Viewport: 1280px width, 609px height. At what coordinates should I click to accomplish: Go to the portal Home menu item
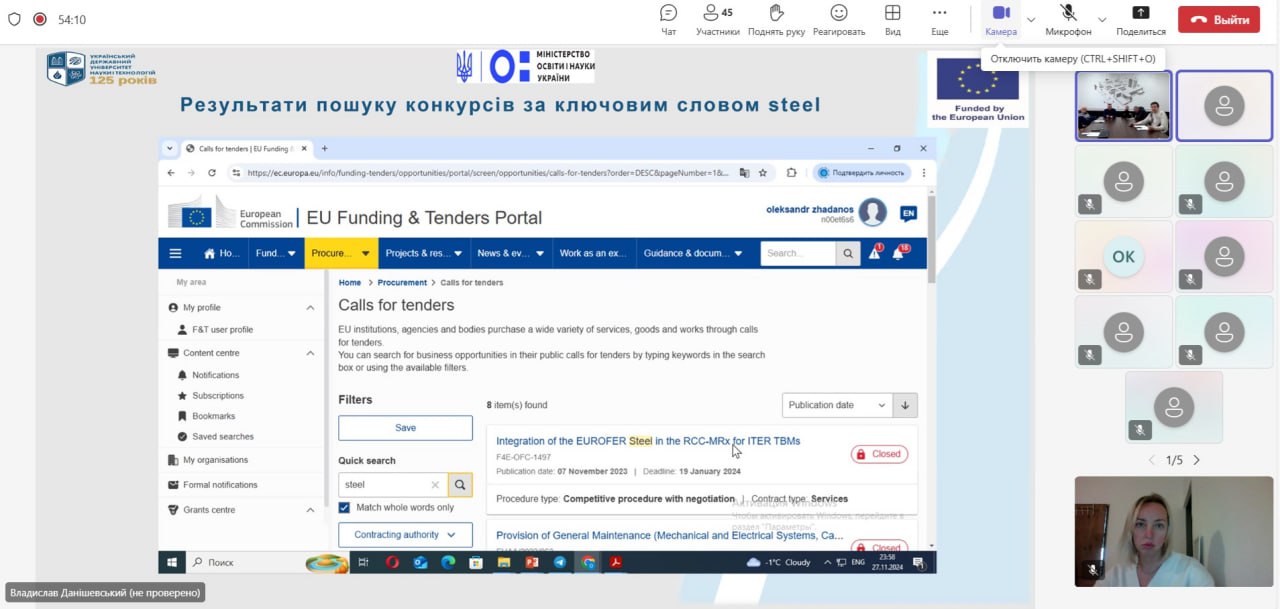pos(223,253)
